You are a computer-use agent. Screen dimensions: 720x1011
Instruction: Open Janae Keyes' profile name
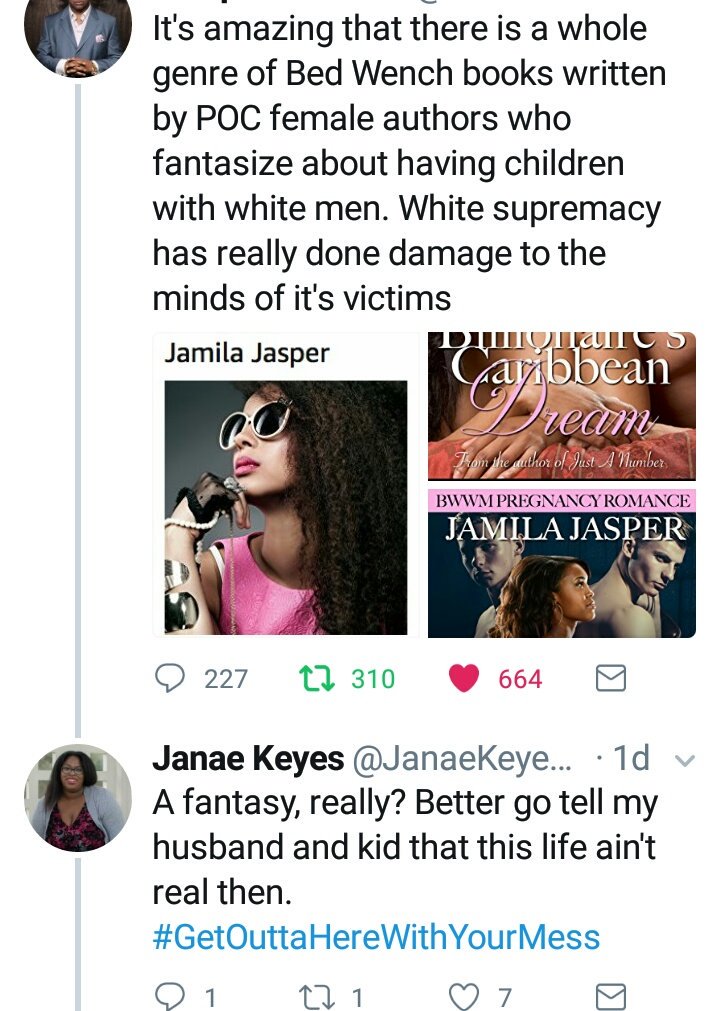[248, 758]
